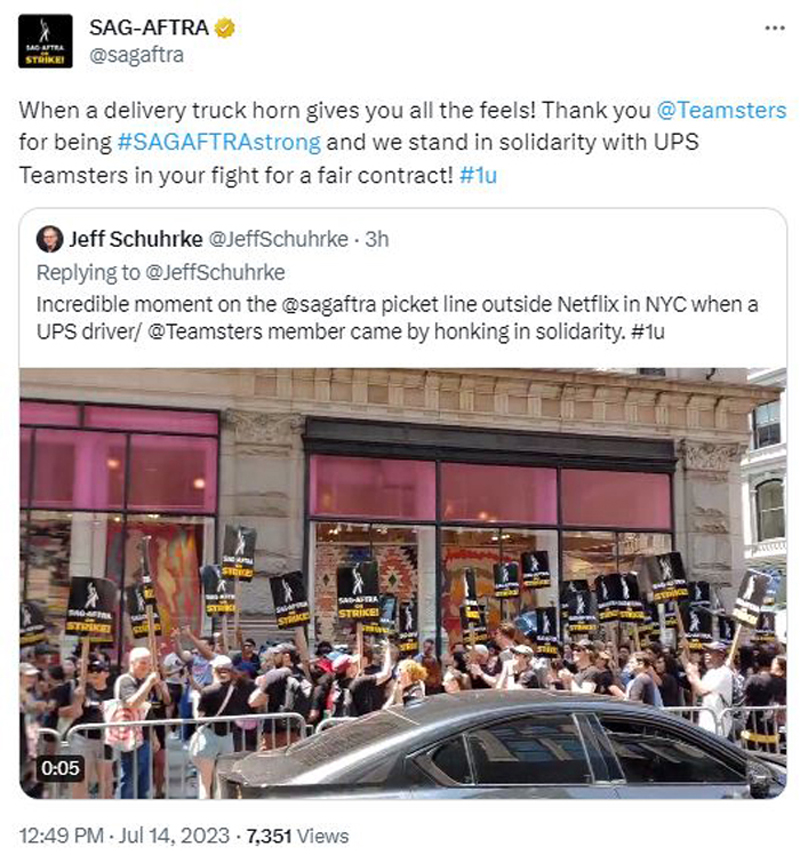This screenshot has width=800, height=855.
Task: Open the 12:49 PM tweet timestamp
Action: [61, 836]
